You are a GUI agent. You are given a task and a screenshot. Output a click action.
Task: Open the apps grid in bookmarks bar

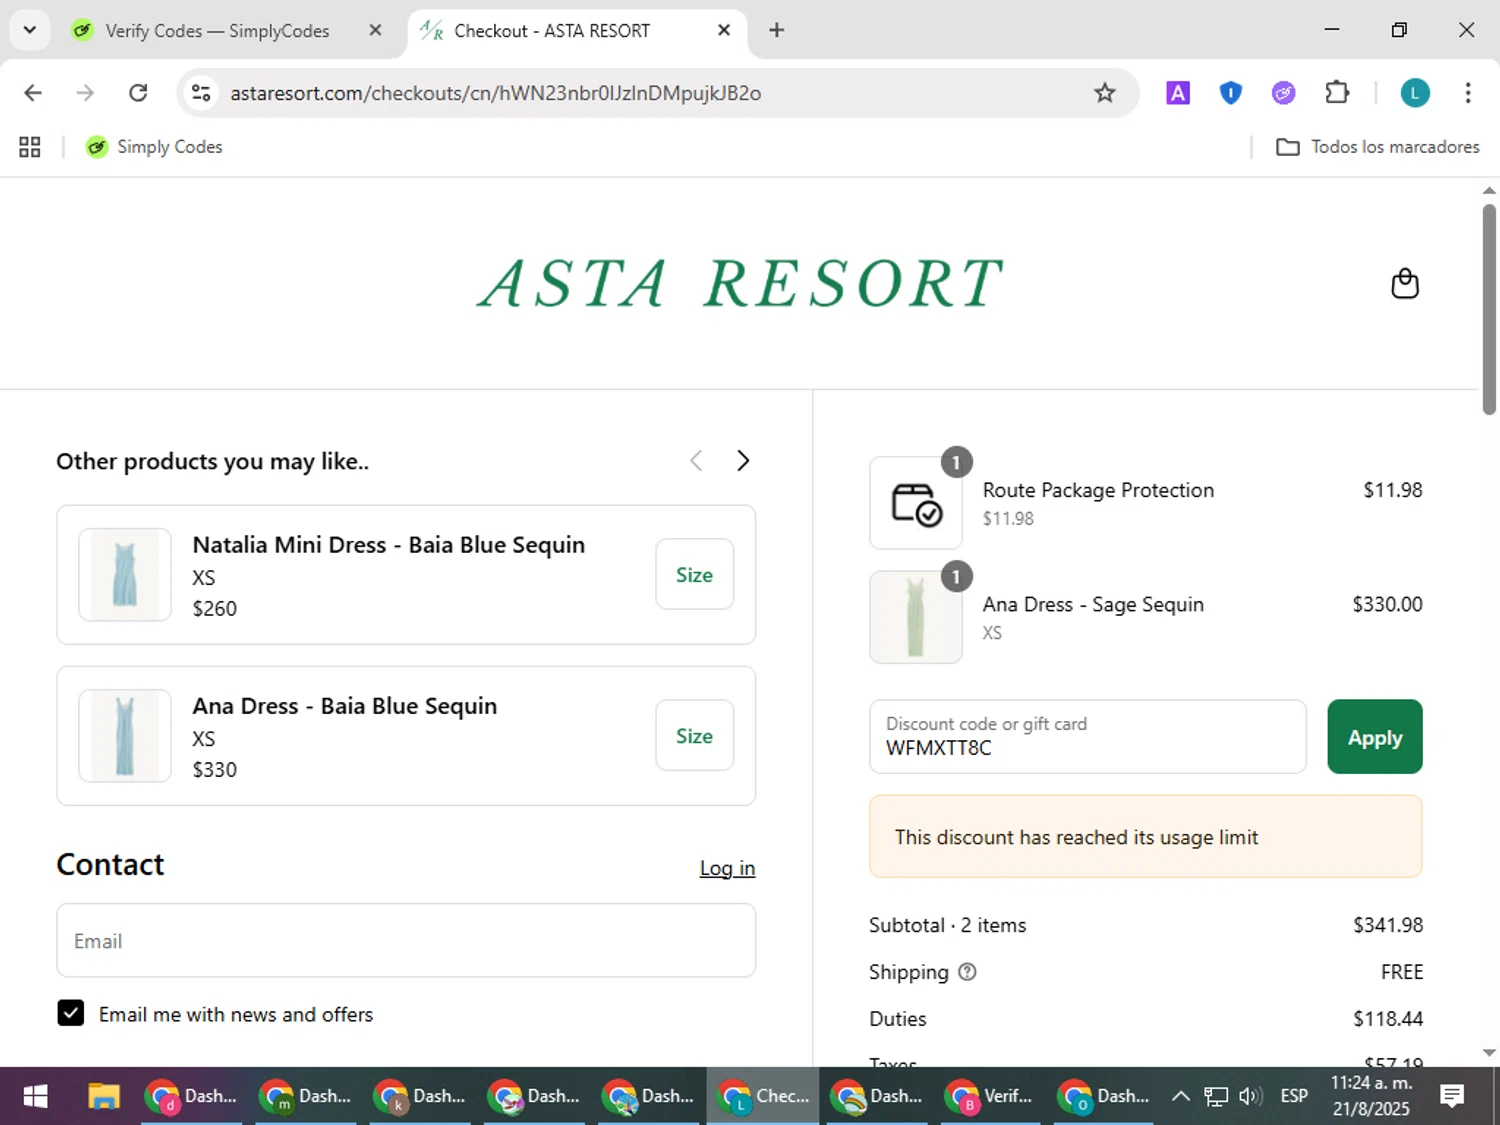coord(30,147)
